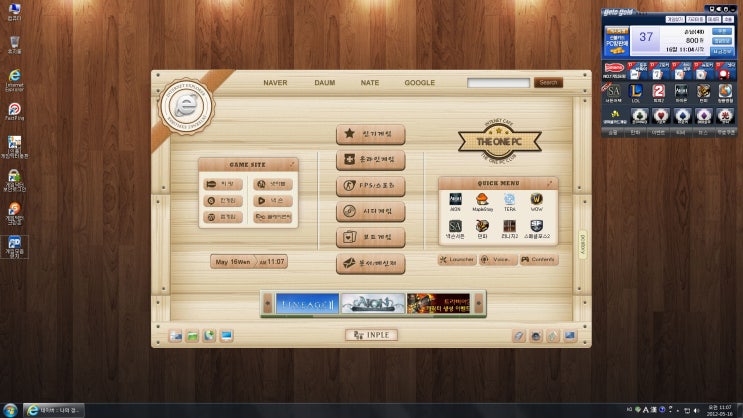Click the taskbar clock

click(x=719, y=410)
